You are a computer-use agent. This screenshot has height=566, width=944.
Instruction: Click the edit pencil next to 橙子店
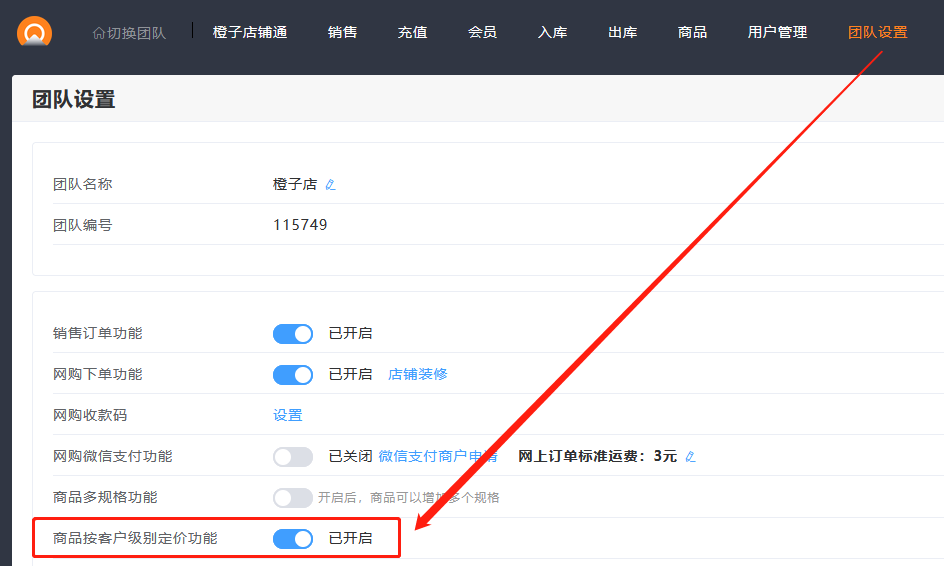[331, 185]
